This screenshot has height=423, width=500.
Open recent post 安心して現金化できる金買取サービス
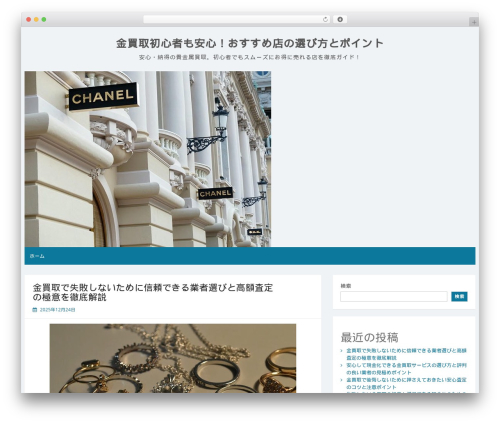click(x=406, y=369)
